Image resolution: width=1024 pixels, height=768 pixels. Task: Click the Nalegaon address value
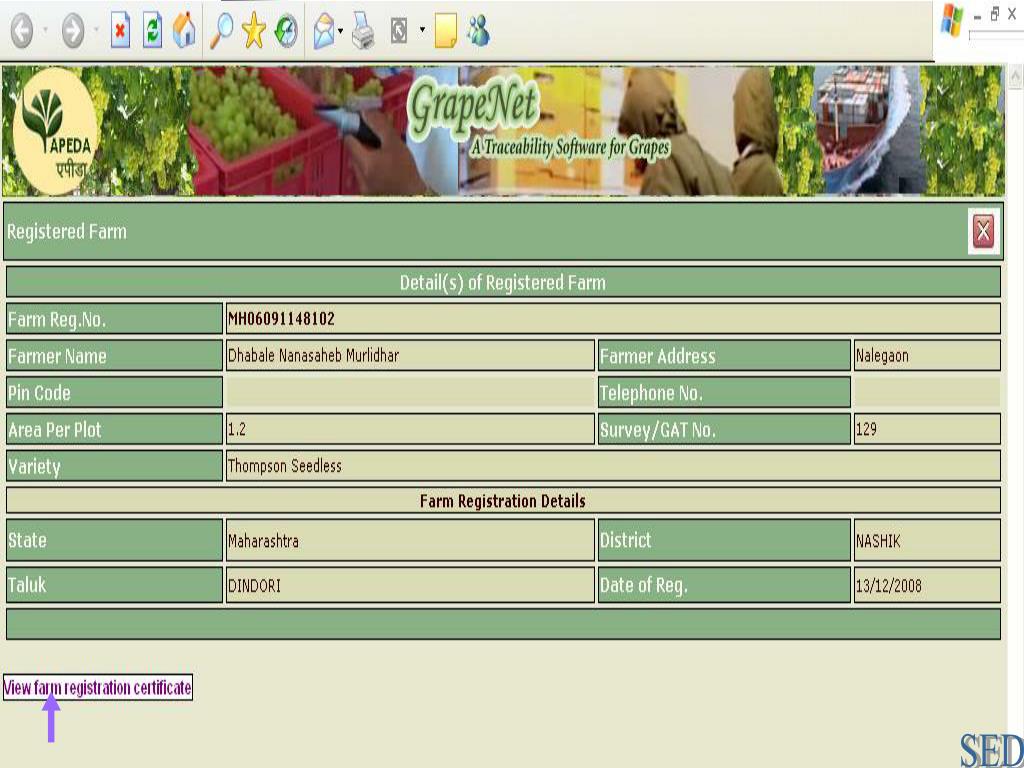[882, 356]
